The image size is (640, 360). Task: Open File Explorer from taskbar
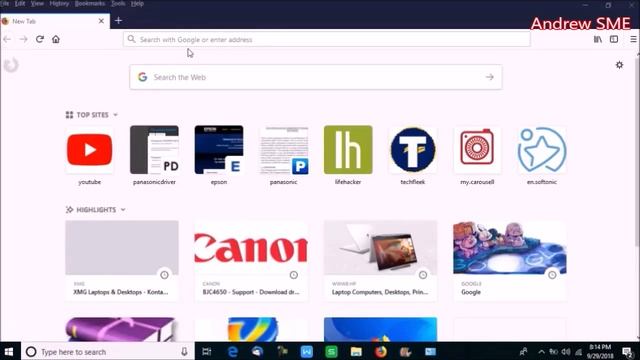[356, 351]
